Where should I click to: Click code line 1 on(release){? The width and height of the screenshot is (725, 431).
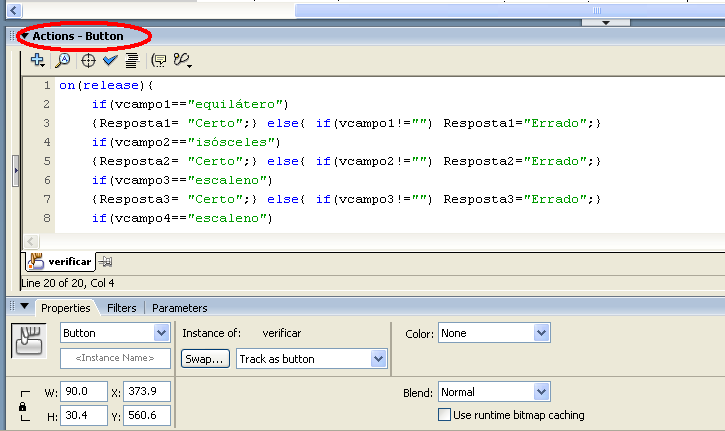[x=106, y=86]
